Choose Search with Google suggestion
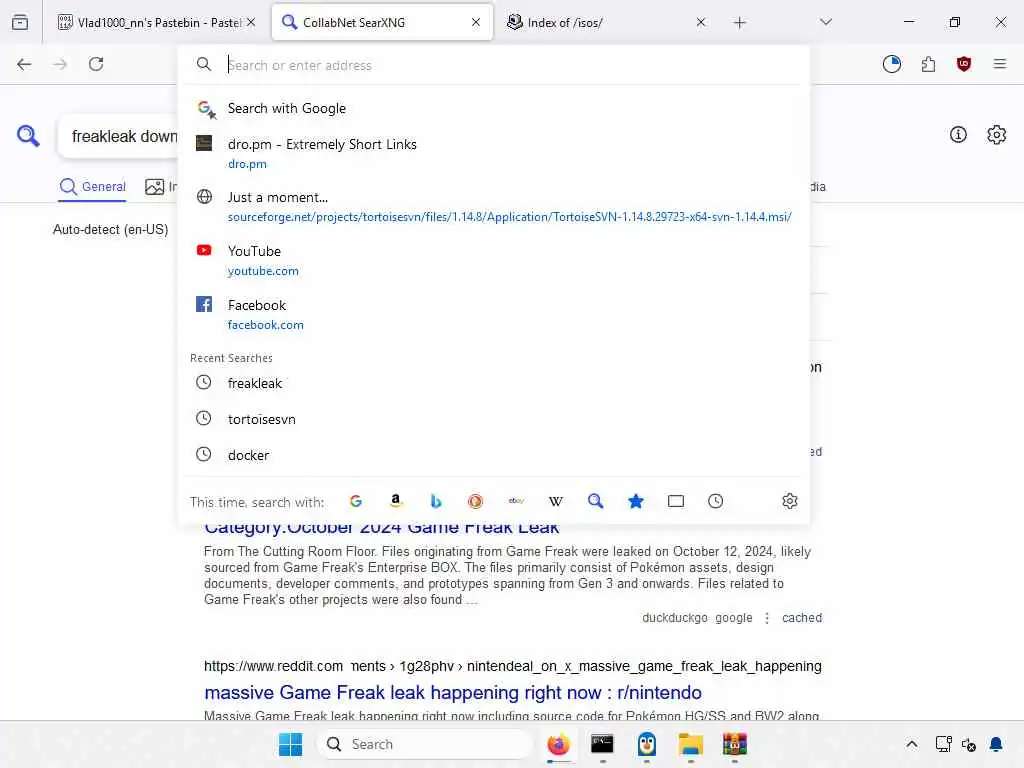The width and height of the screenshot is (1024, 768). point(494,108)
